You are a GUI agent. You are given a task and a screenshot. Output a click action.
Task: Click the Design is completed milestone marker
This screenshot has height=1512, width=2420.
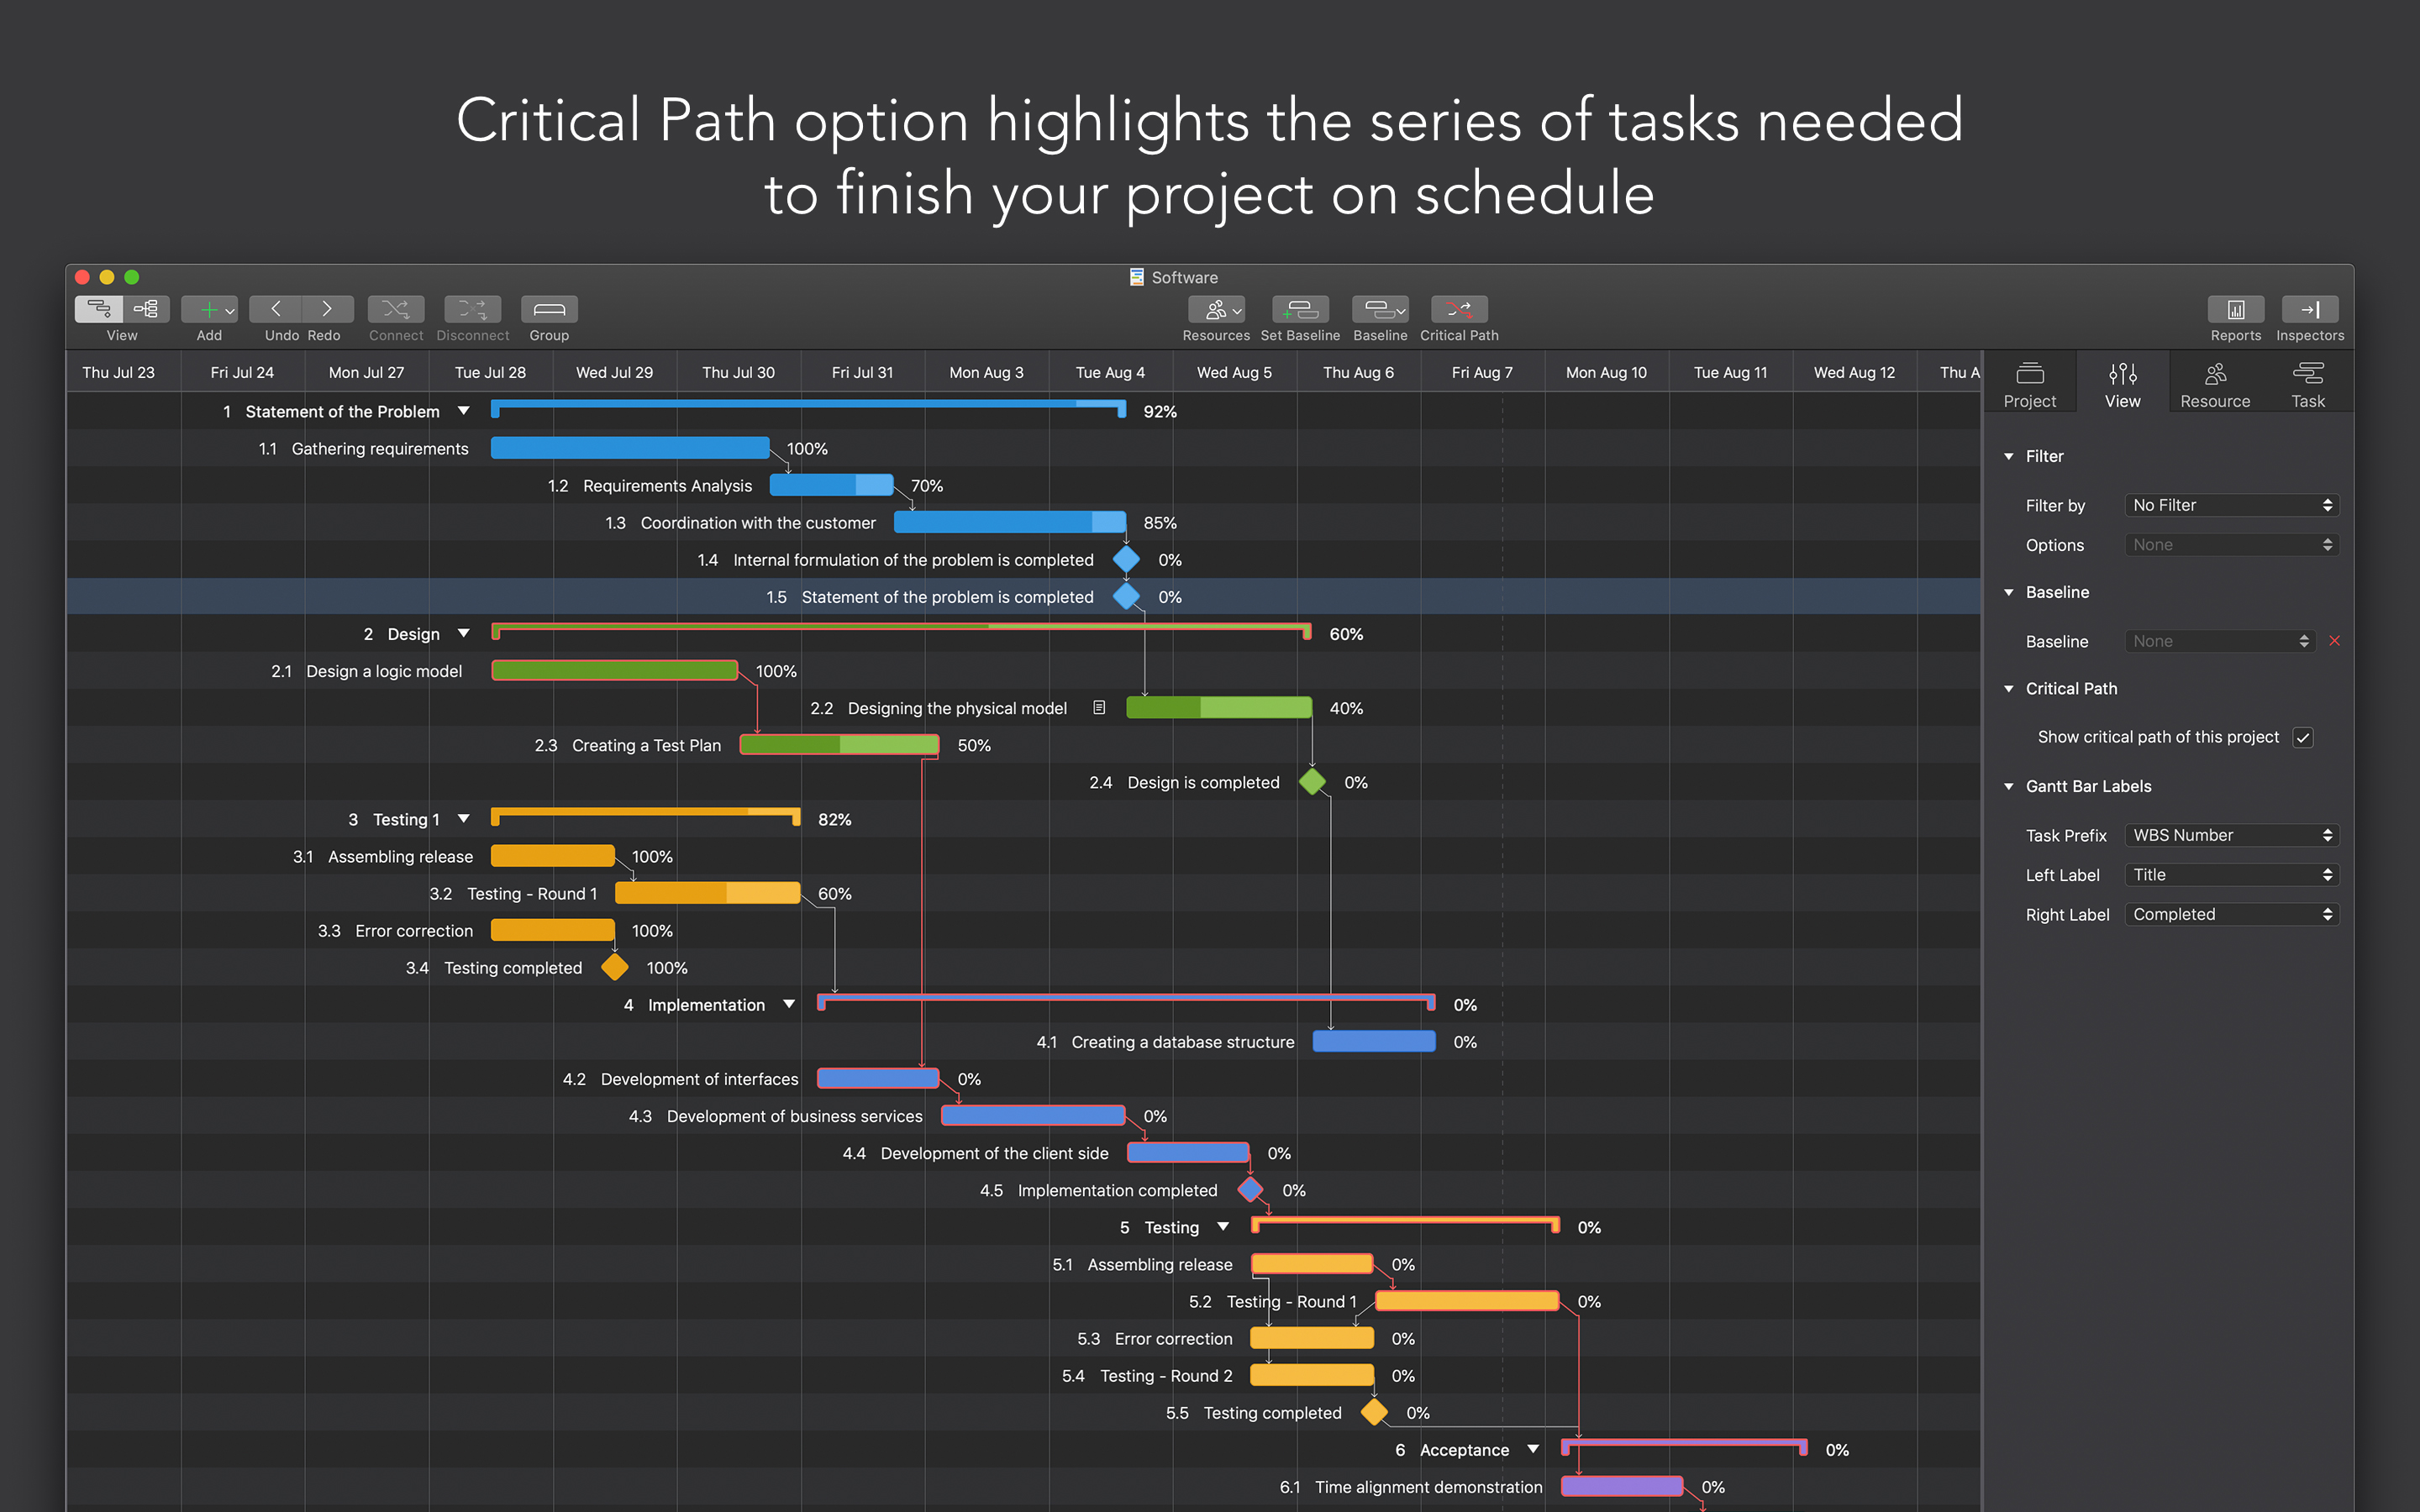tap(1313, 780)
